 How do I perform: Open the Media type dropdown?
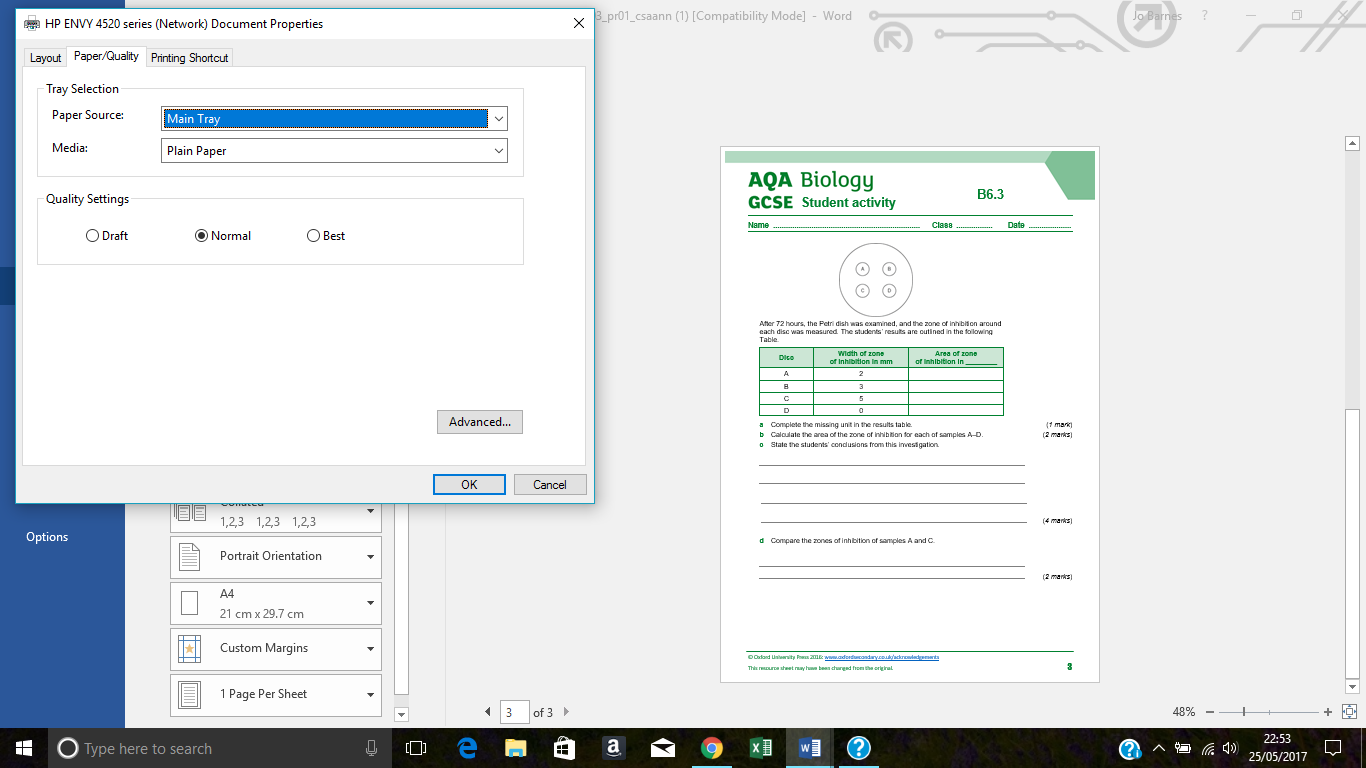click(498, 151)
